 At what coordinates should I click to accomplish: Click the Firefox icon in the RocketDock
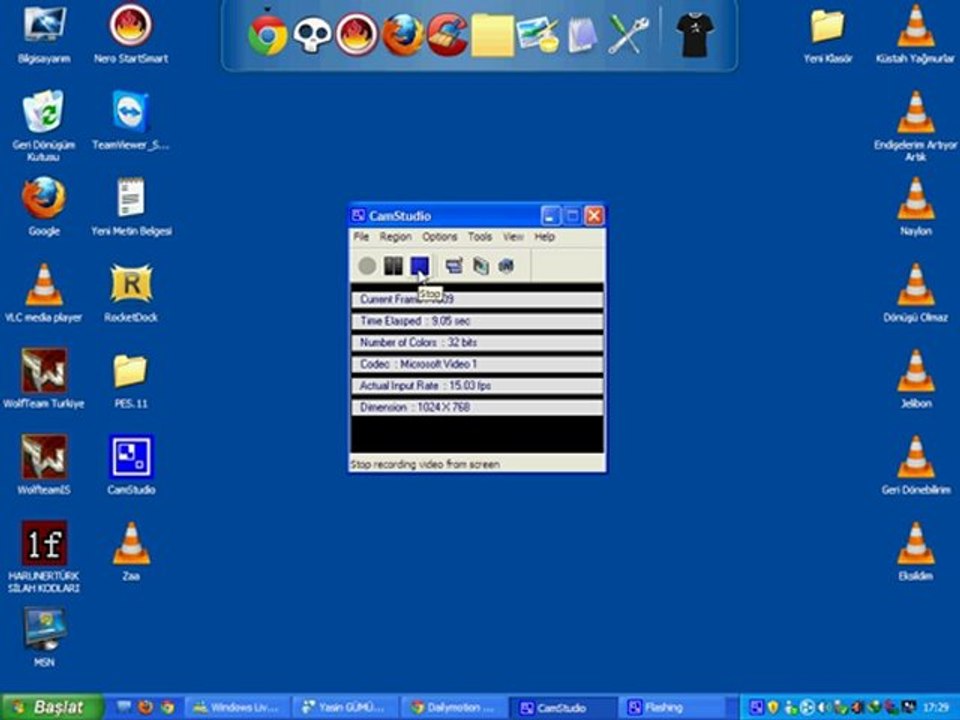pos(402,36)
